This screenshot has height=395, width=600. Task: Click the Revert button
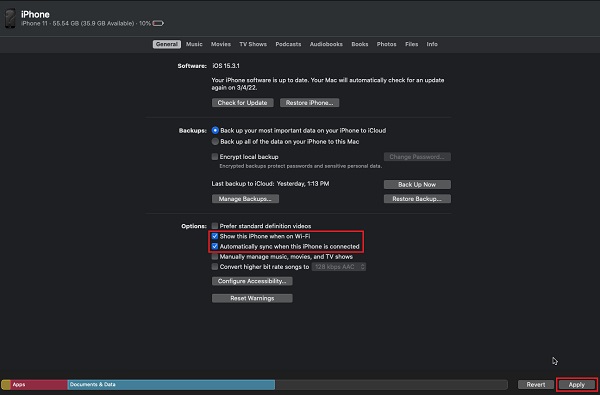coord(536,385)
